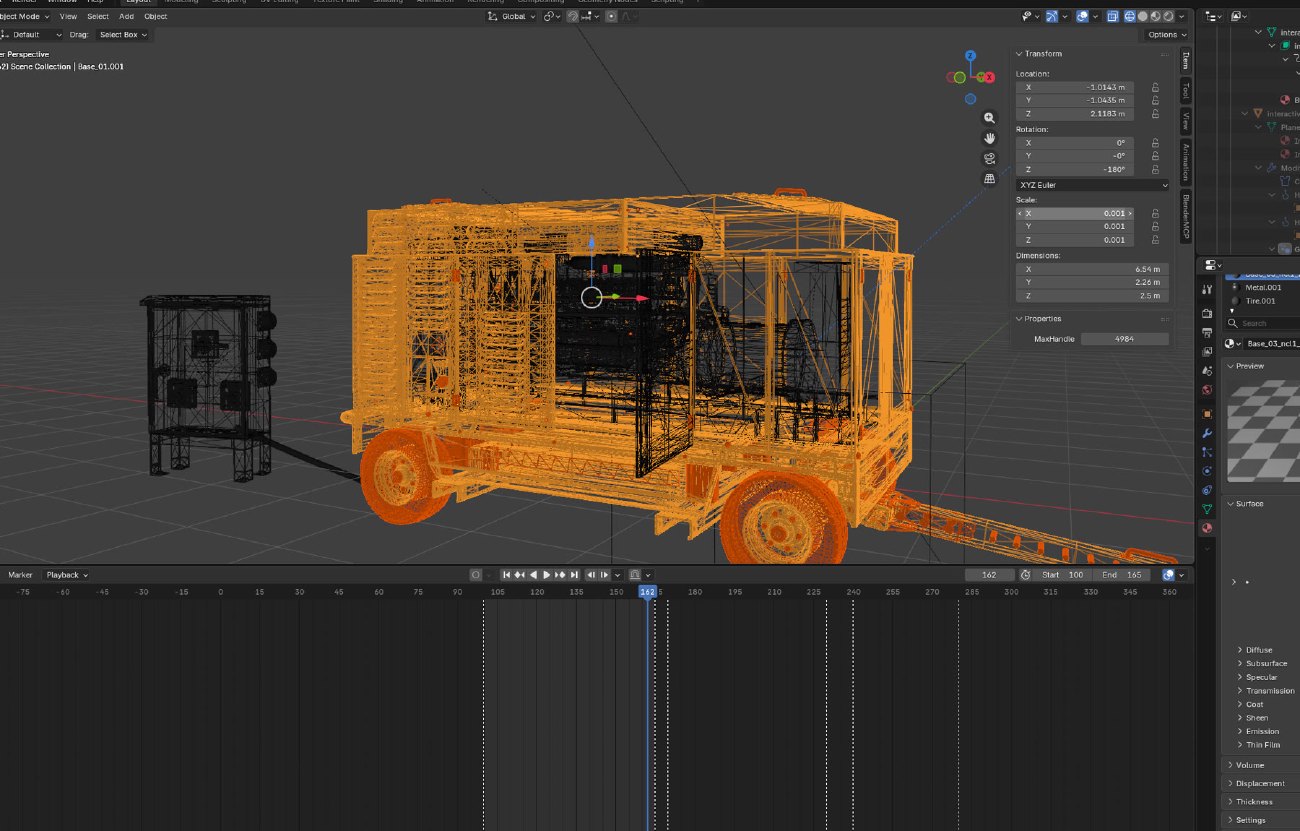The height and width of the screenshot is (831, 1300).
Task: Open the Tool properties tab icon
Action: pyautogui.click(x=1207, y=289)
